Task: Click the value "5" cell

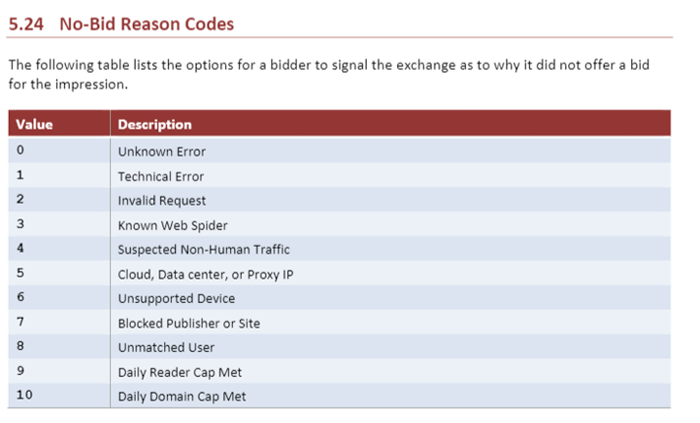Action: [x=21, y=274]
